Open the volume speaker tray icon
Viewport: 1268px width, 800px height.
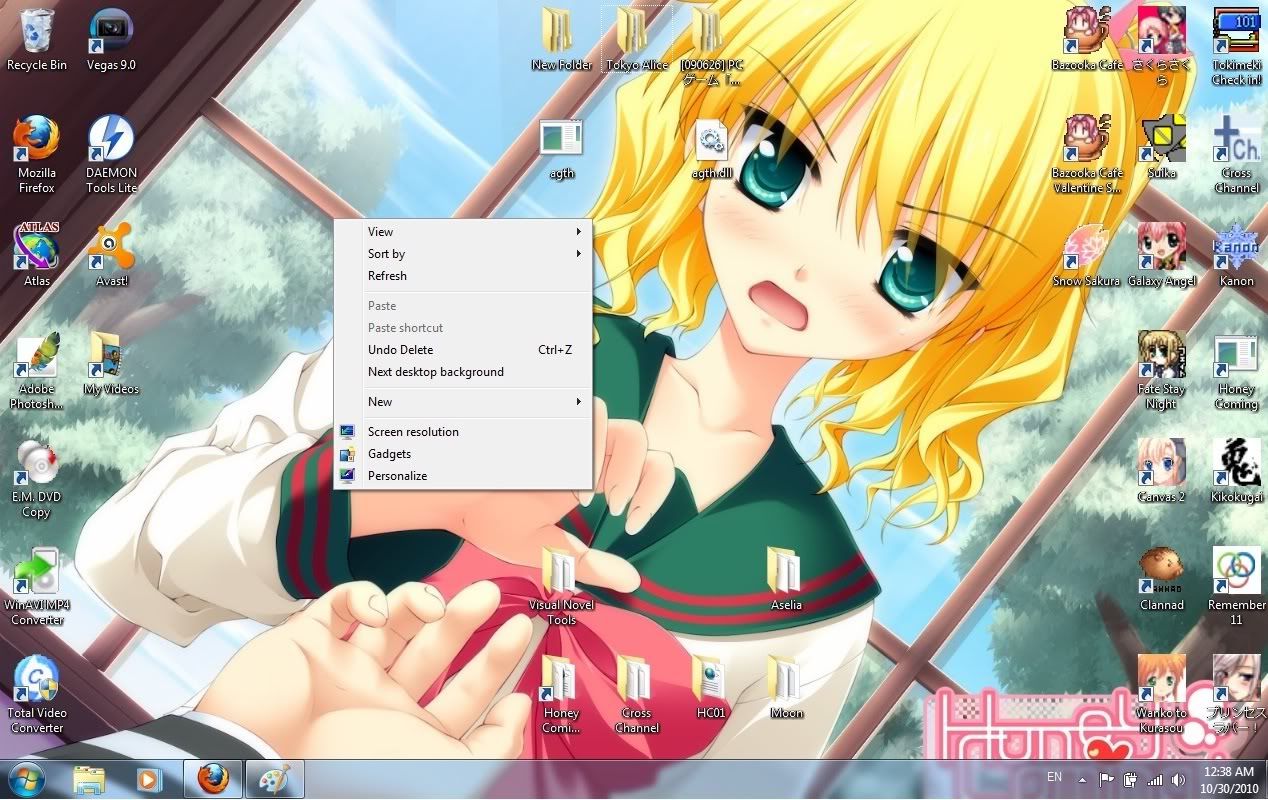[x=1179, y=780]
